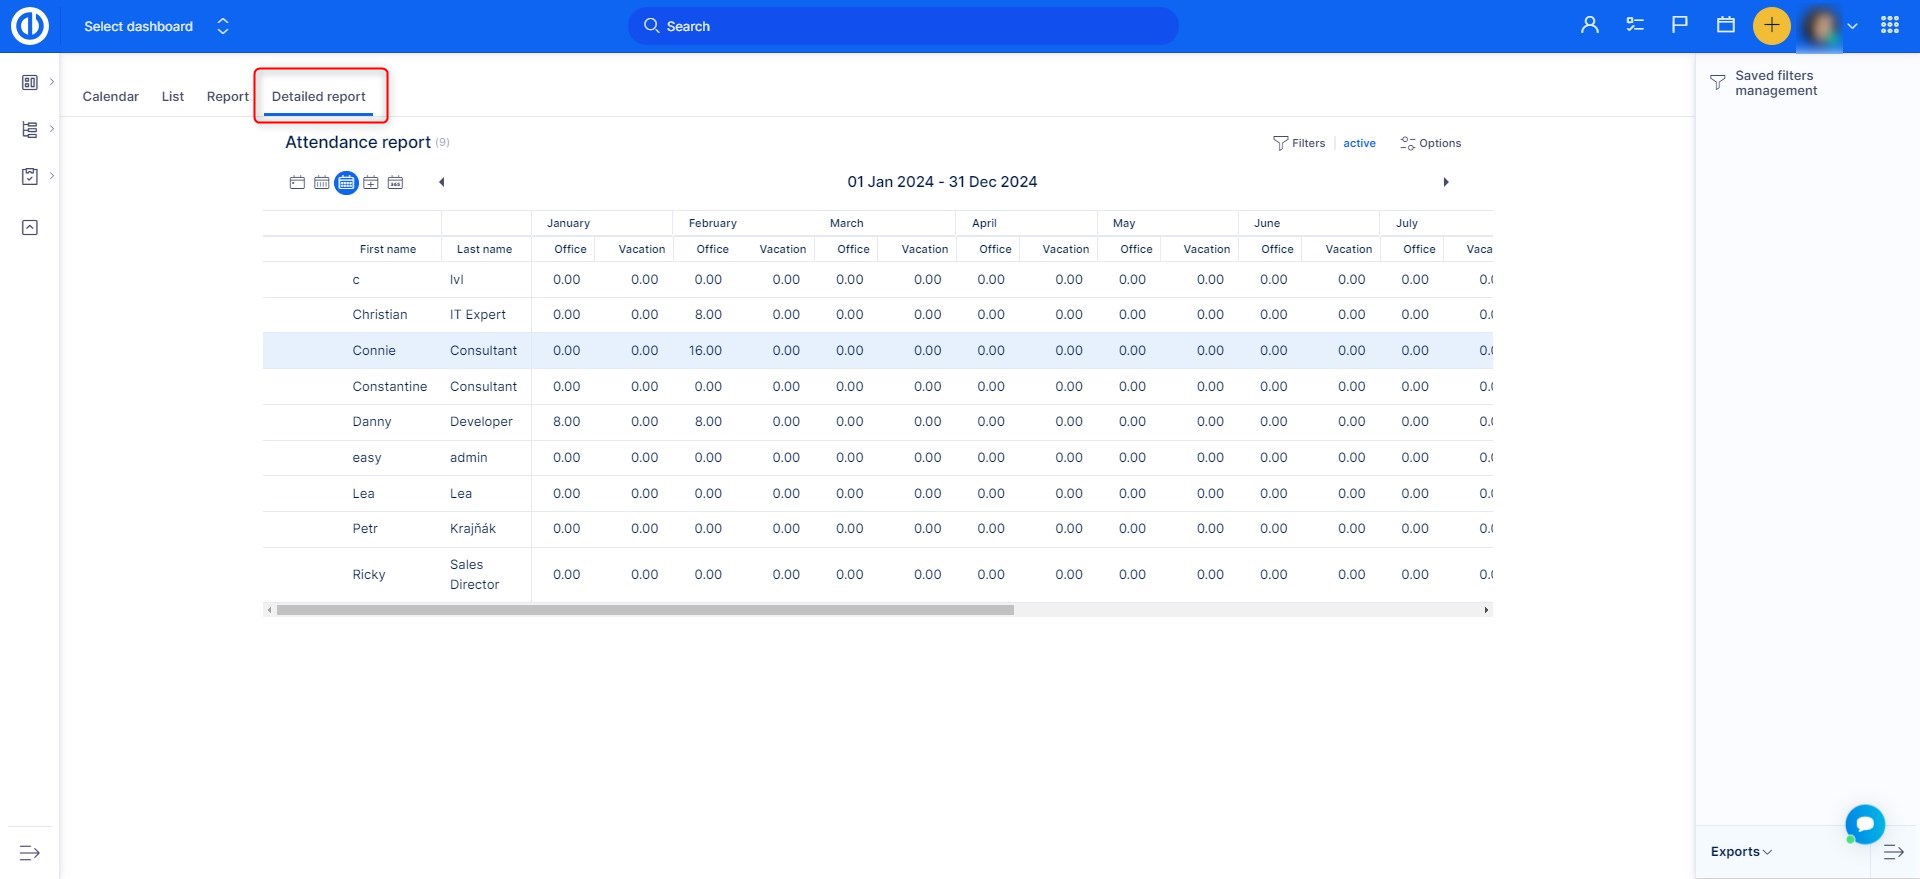Click the horizontal table scrollbar
1920x879 pixels.
[x=645, y=610]
